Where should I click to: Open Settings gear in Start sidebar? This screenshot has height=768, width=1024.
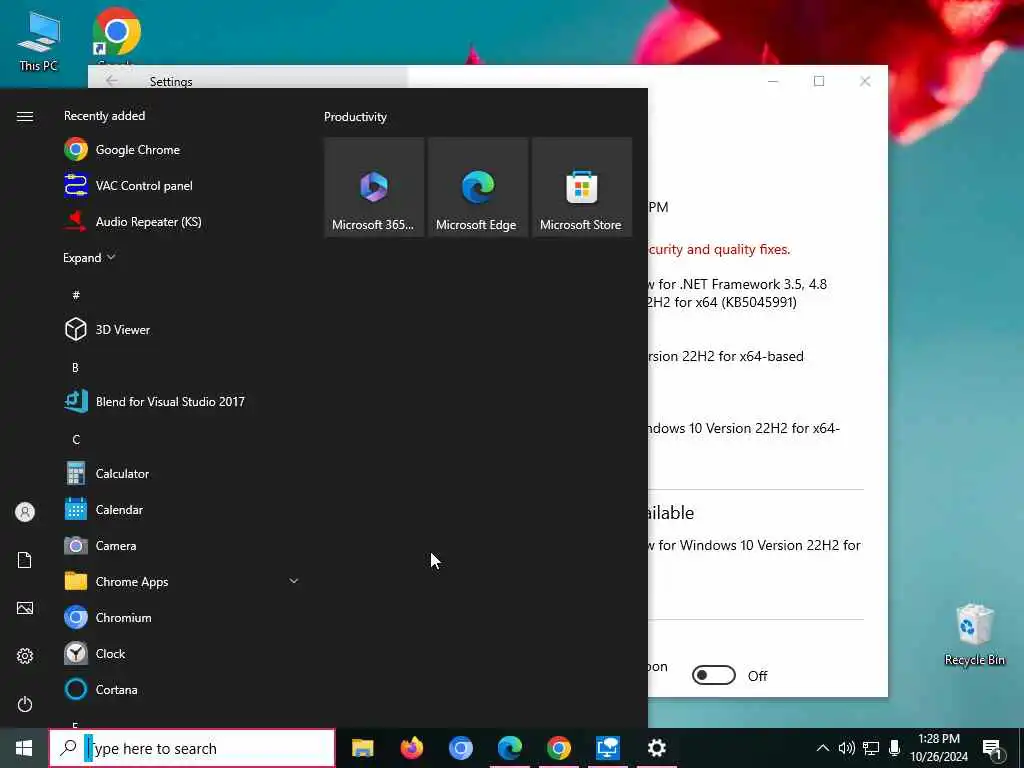25,656
